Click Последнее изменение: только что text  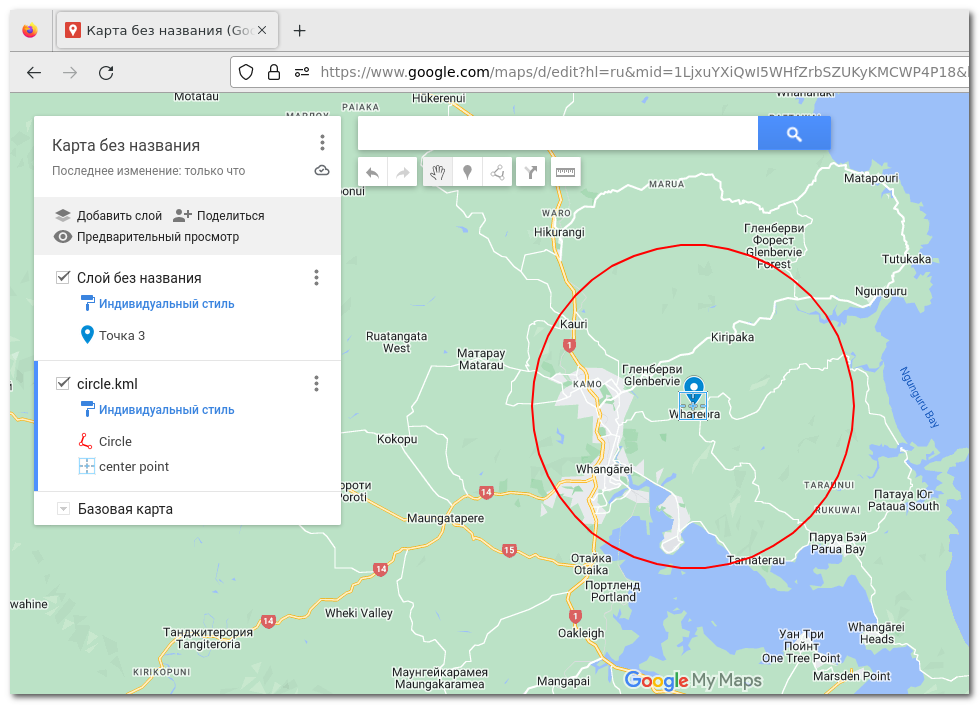click(148, 171)
